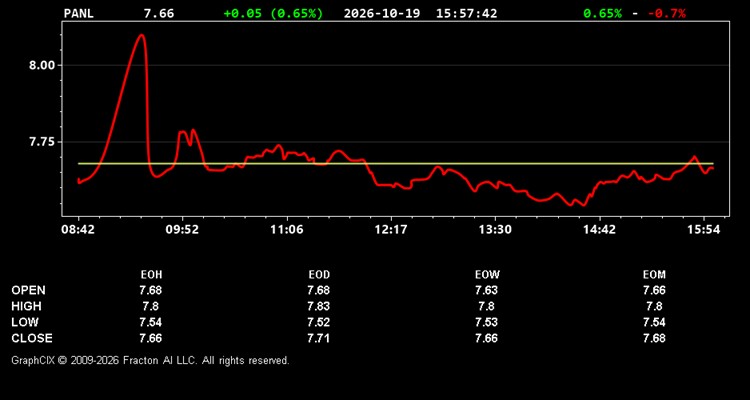Select EOH LOW value 7.54
Image resolution: width=750 pixels, height=400 pixels.
pos(151,322)
